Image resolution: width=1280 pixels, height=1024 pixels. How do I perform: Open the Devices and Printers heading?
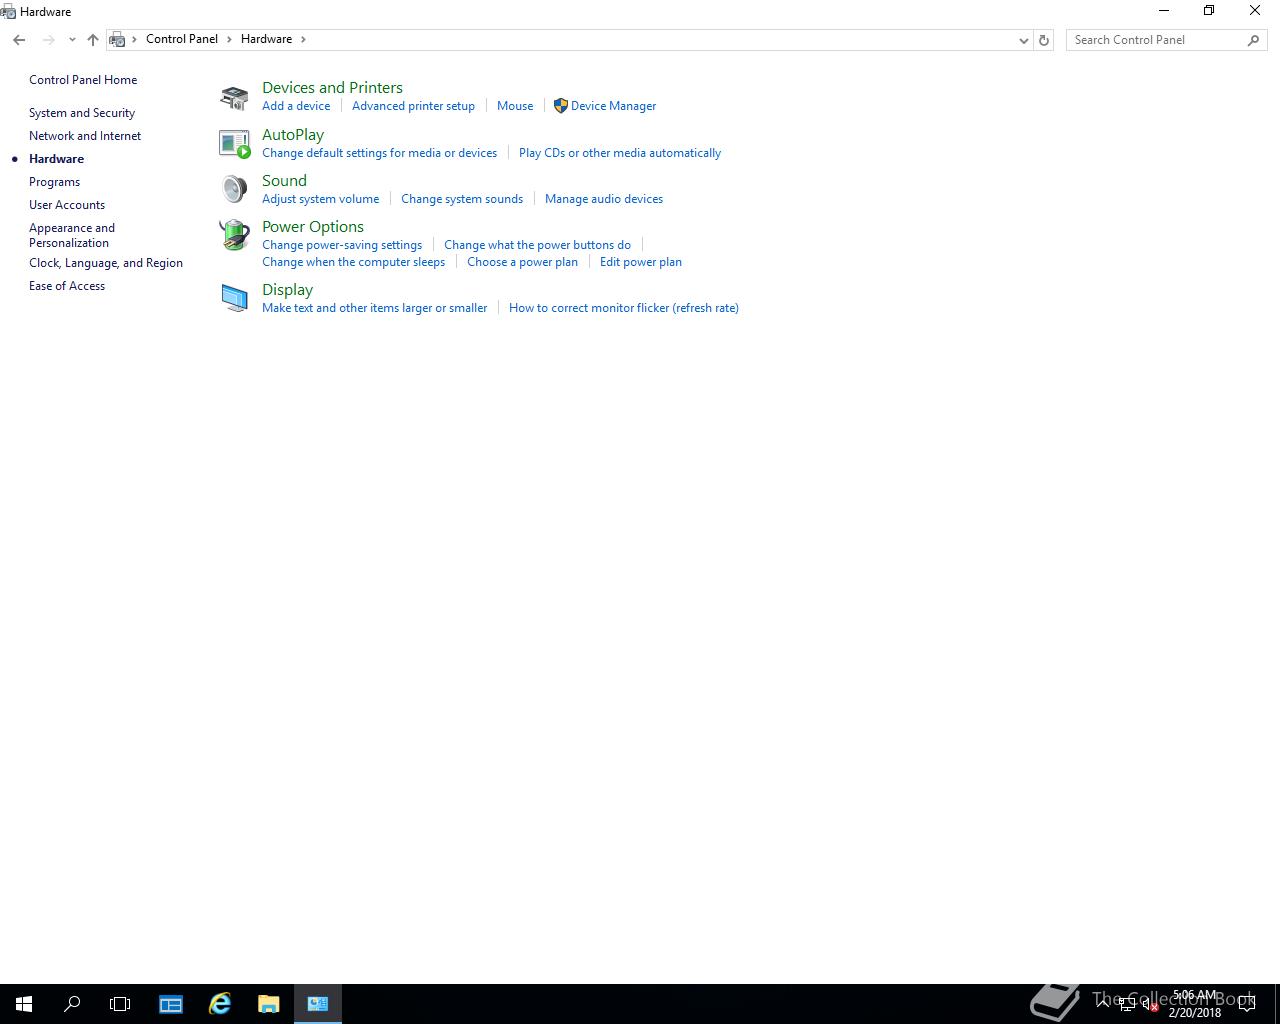pos(332,88)
